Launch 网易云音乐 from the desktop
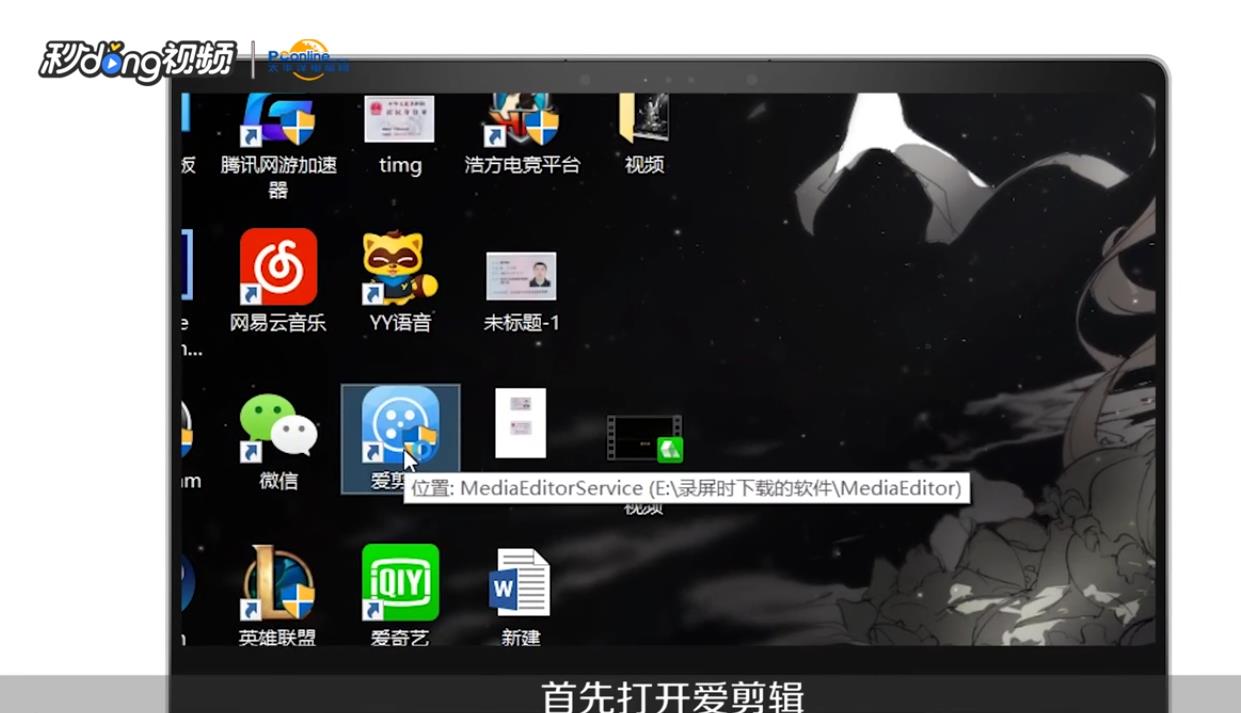This screenshot has width=1241, height=713. pyautogui.click(x=278, y=267)
